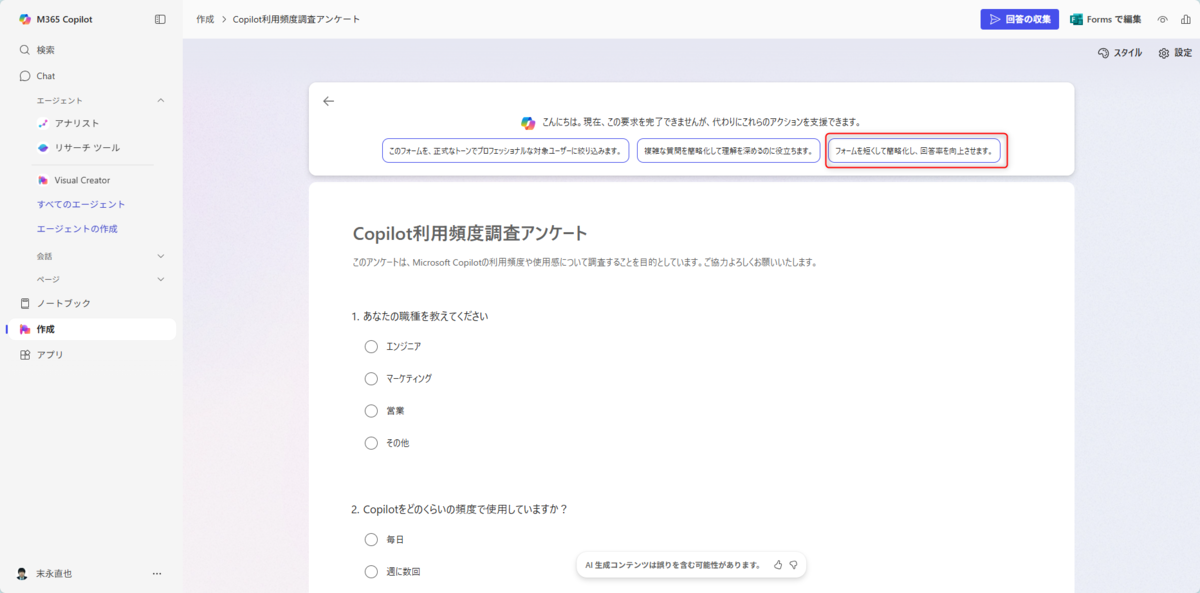View responses with the bar chart icon
Image resolution: width=1200 pixels, height=593 pixels.
[x=1184, y=19]
